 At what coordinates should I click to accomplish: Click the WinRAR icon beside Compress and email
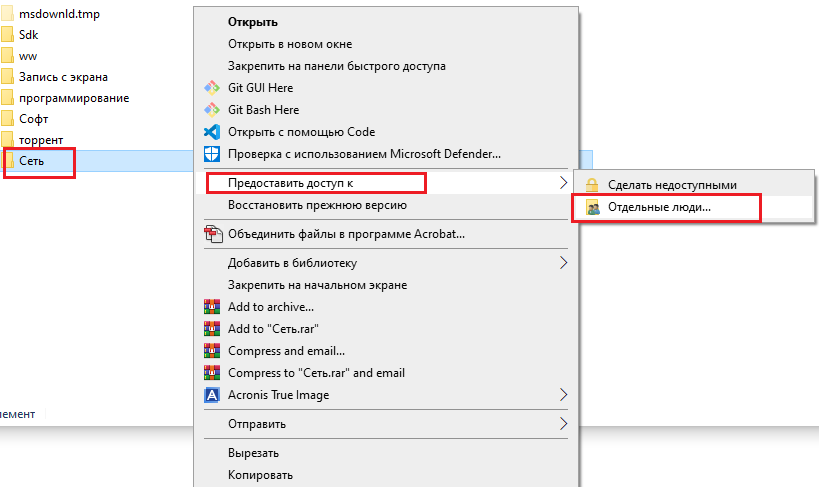click(212, 351)
